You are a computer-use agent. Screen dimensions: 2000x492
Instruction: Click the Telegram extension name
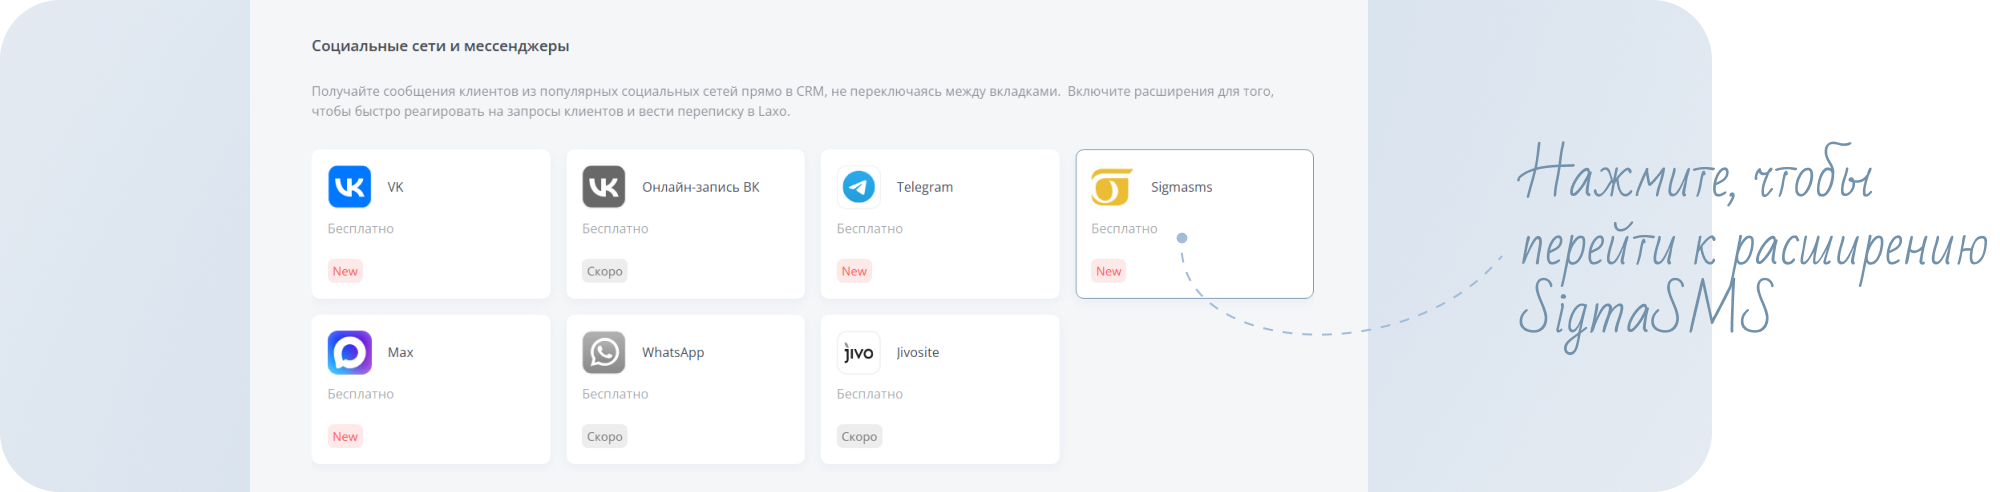924,187
